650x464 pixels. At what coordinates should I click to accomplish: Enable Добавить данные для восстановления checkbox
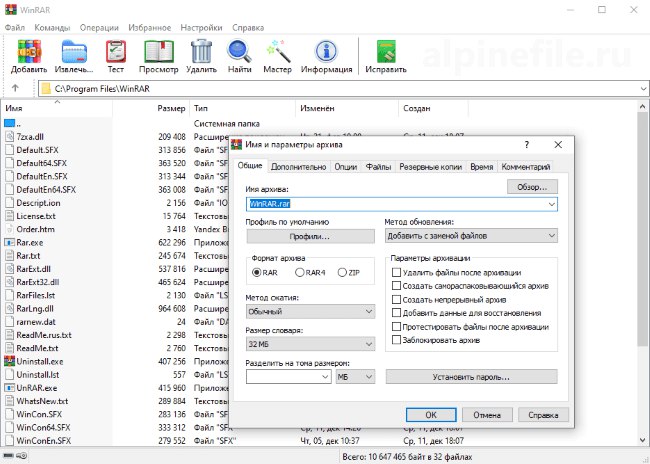point(396,313)
